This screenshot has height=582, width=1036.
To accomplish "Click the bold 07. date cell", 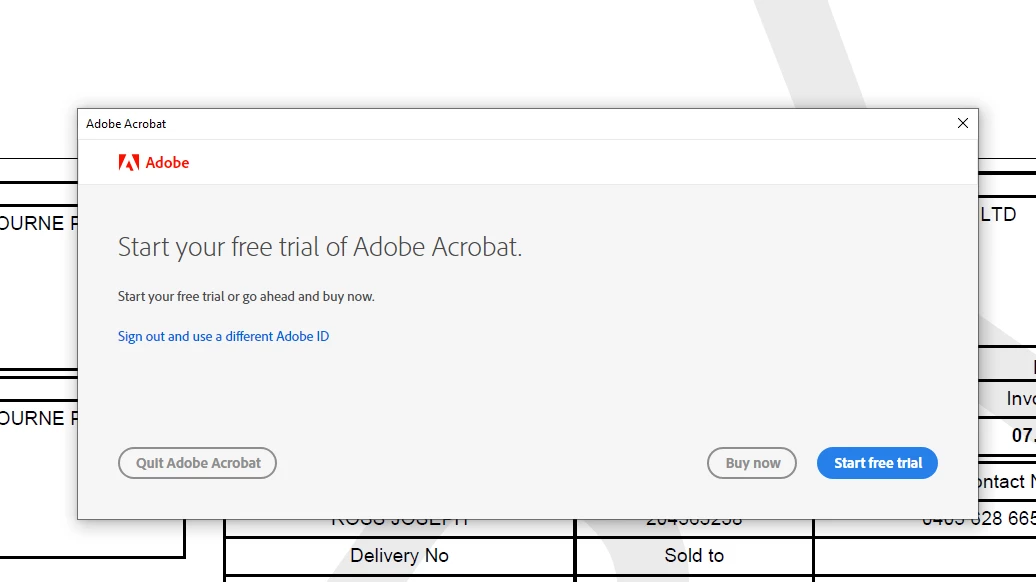I will tap(1022, 436).
